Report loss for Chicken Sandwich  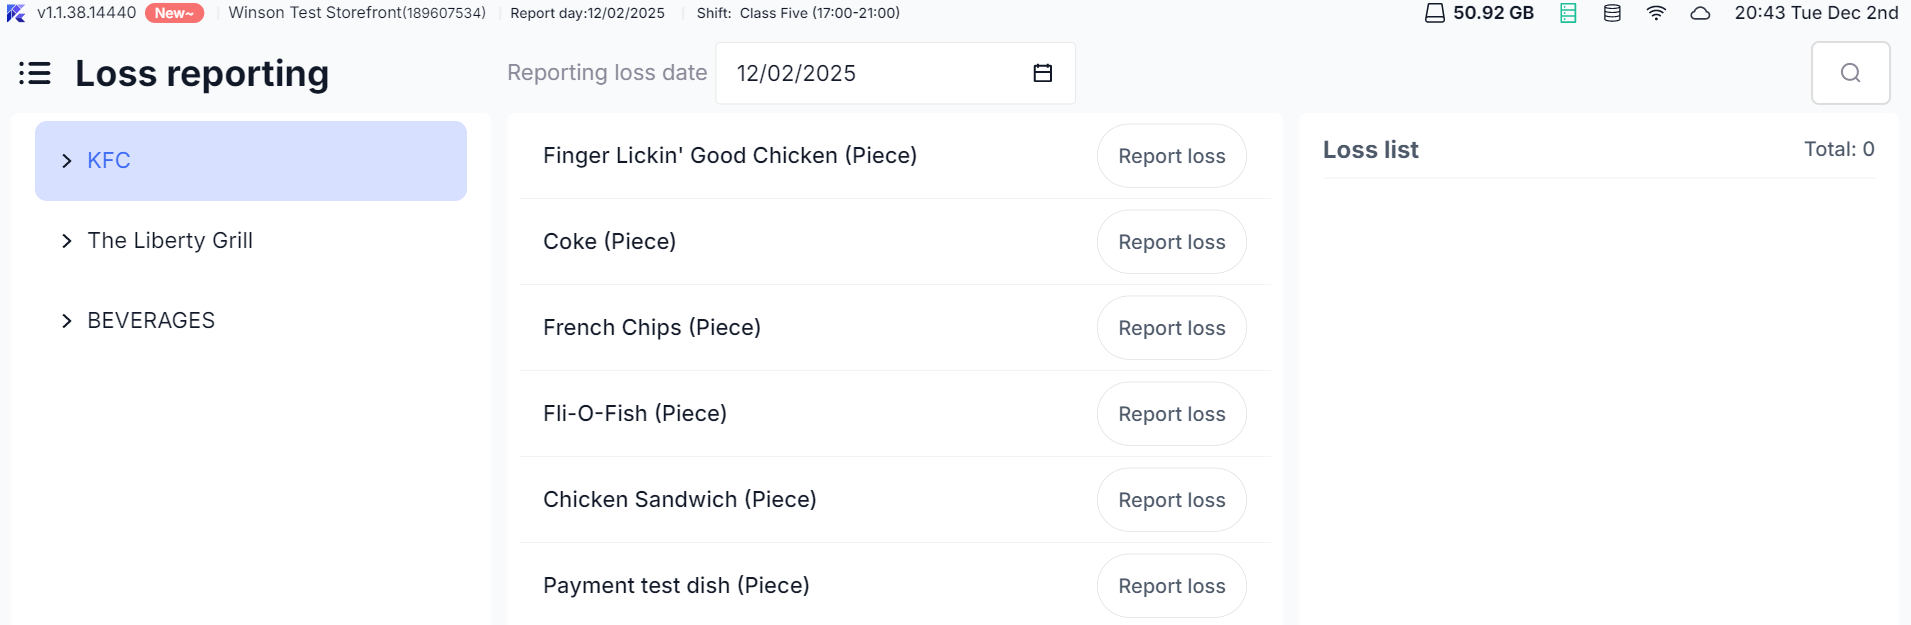[x=1171, y=500]
